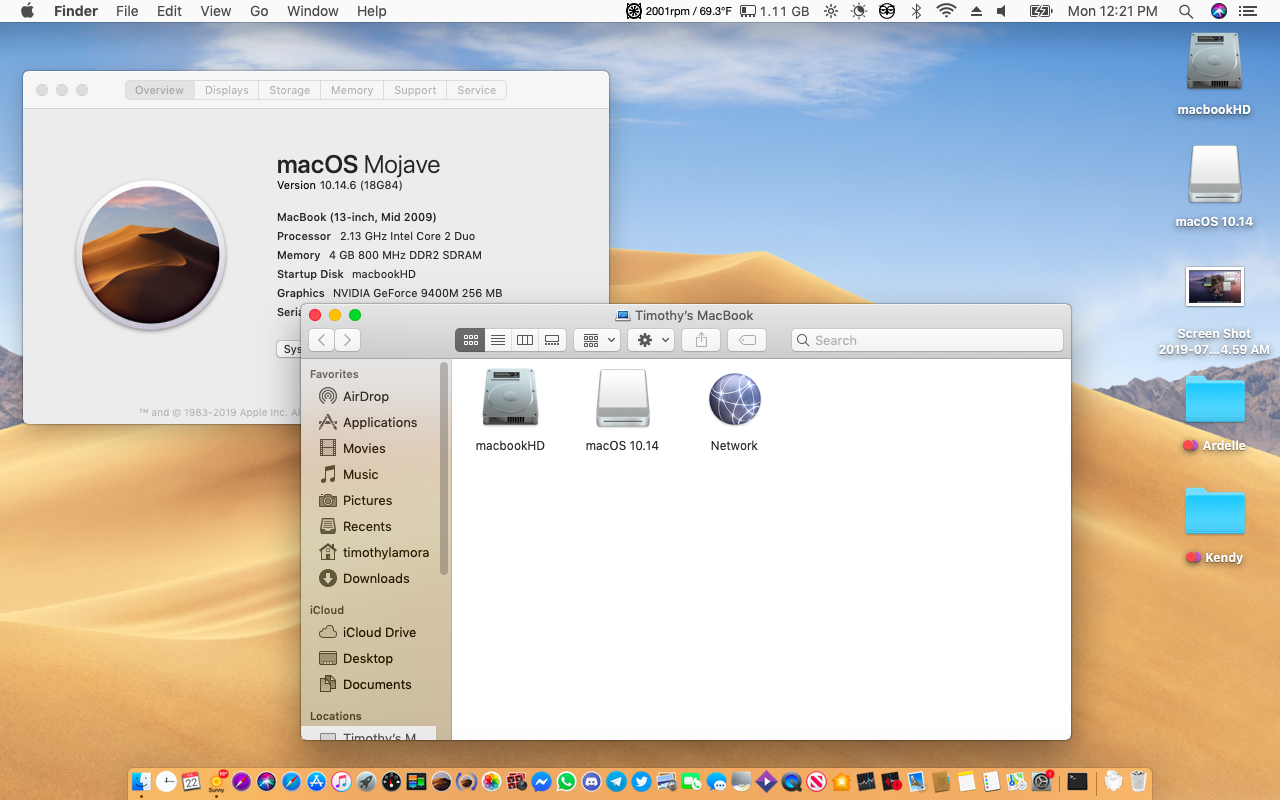This screenshot has height=800, width=1280.
Task: Click the Share button in Finder toolbar
Action: click(701, 340)
